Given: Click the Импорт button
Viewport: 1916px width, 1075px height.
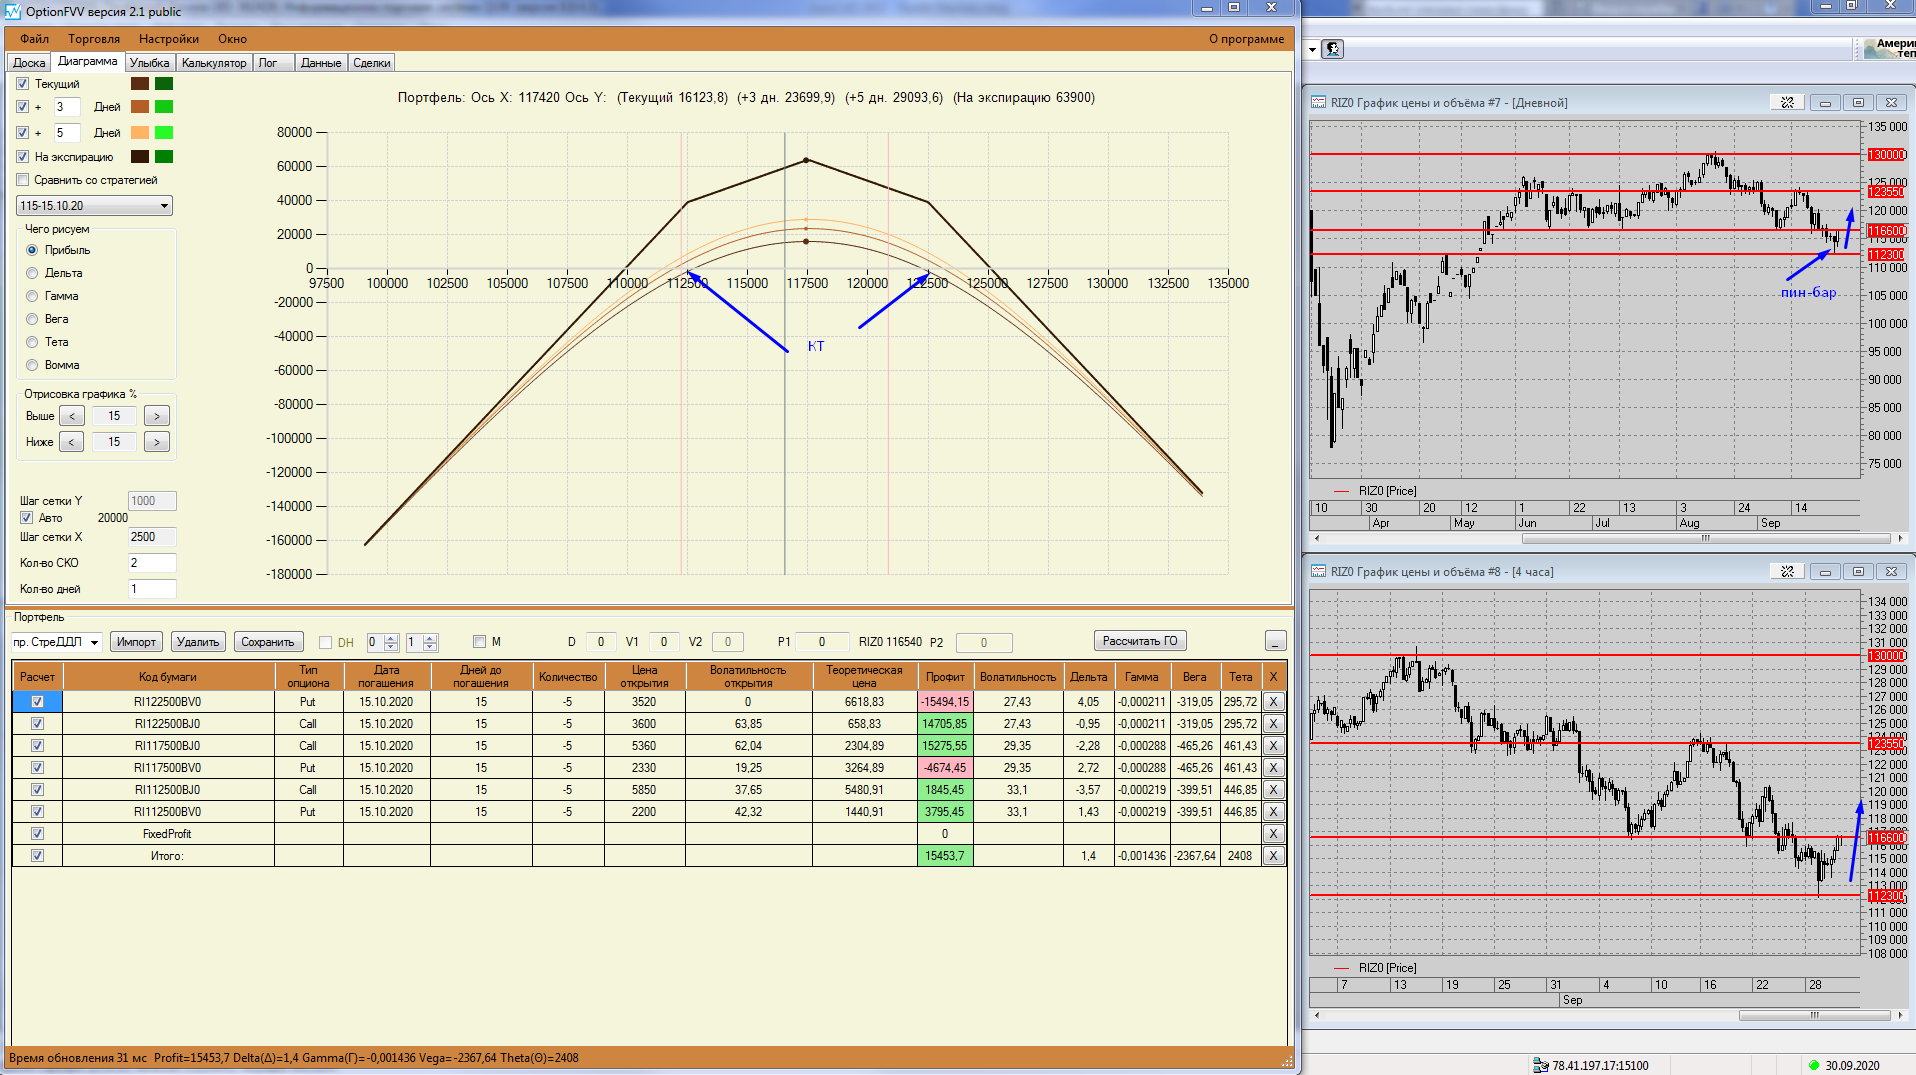Looking at the screenshot, I should pos(136,642).
